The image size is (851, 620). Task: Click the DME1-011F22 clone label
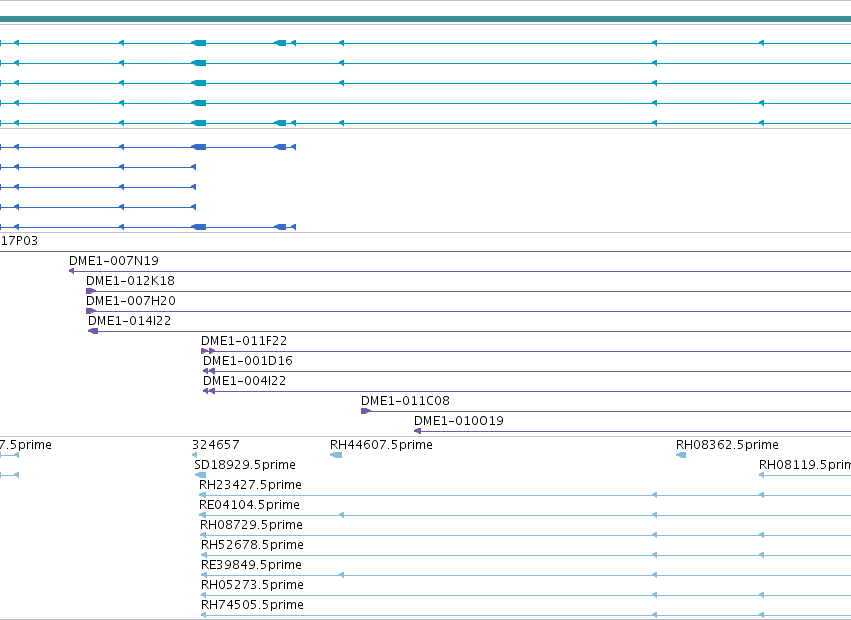[x=244, y=341]
